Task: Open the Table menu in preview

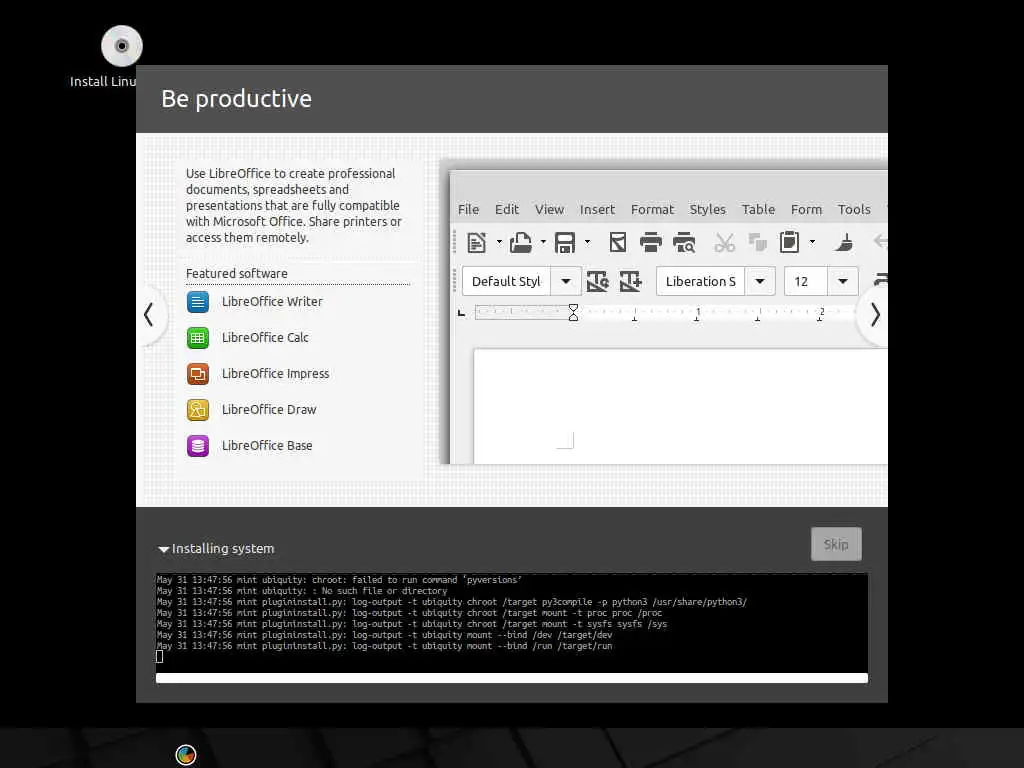Action: point(758,210)
